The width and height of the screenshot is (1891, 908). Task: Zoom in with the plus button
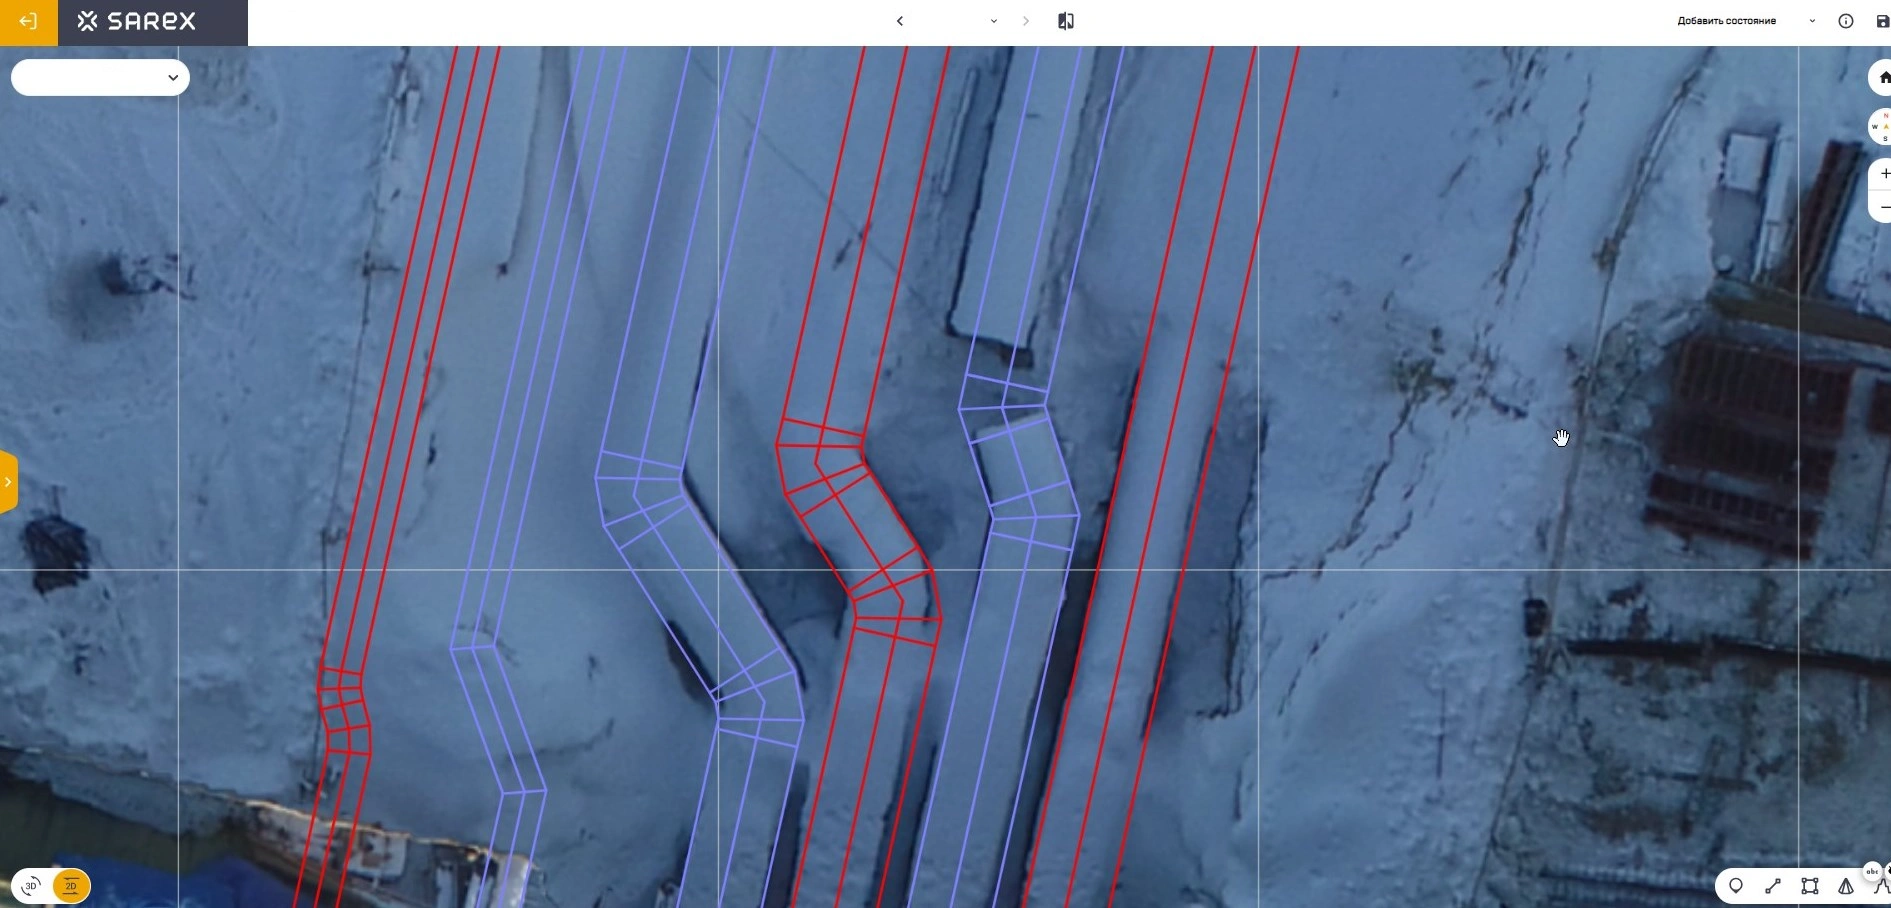(1884, 173)
